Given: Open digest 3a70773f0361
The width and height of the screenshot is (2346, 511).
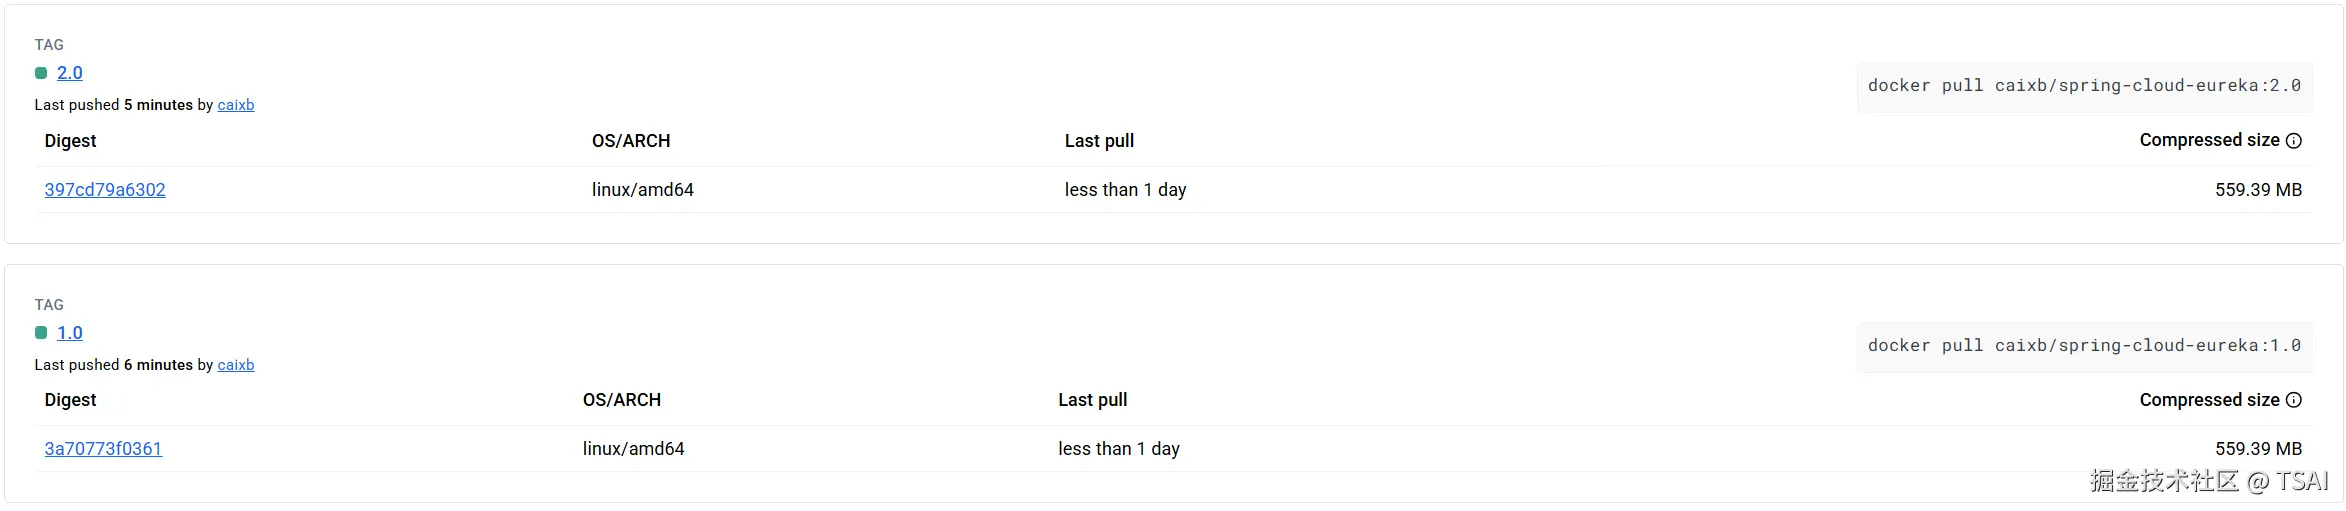Looking at the screenshot, I should (103, 449).
